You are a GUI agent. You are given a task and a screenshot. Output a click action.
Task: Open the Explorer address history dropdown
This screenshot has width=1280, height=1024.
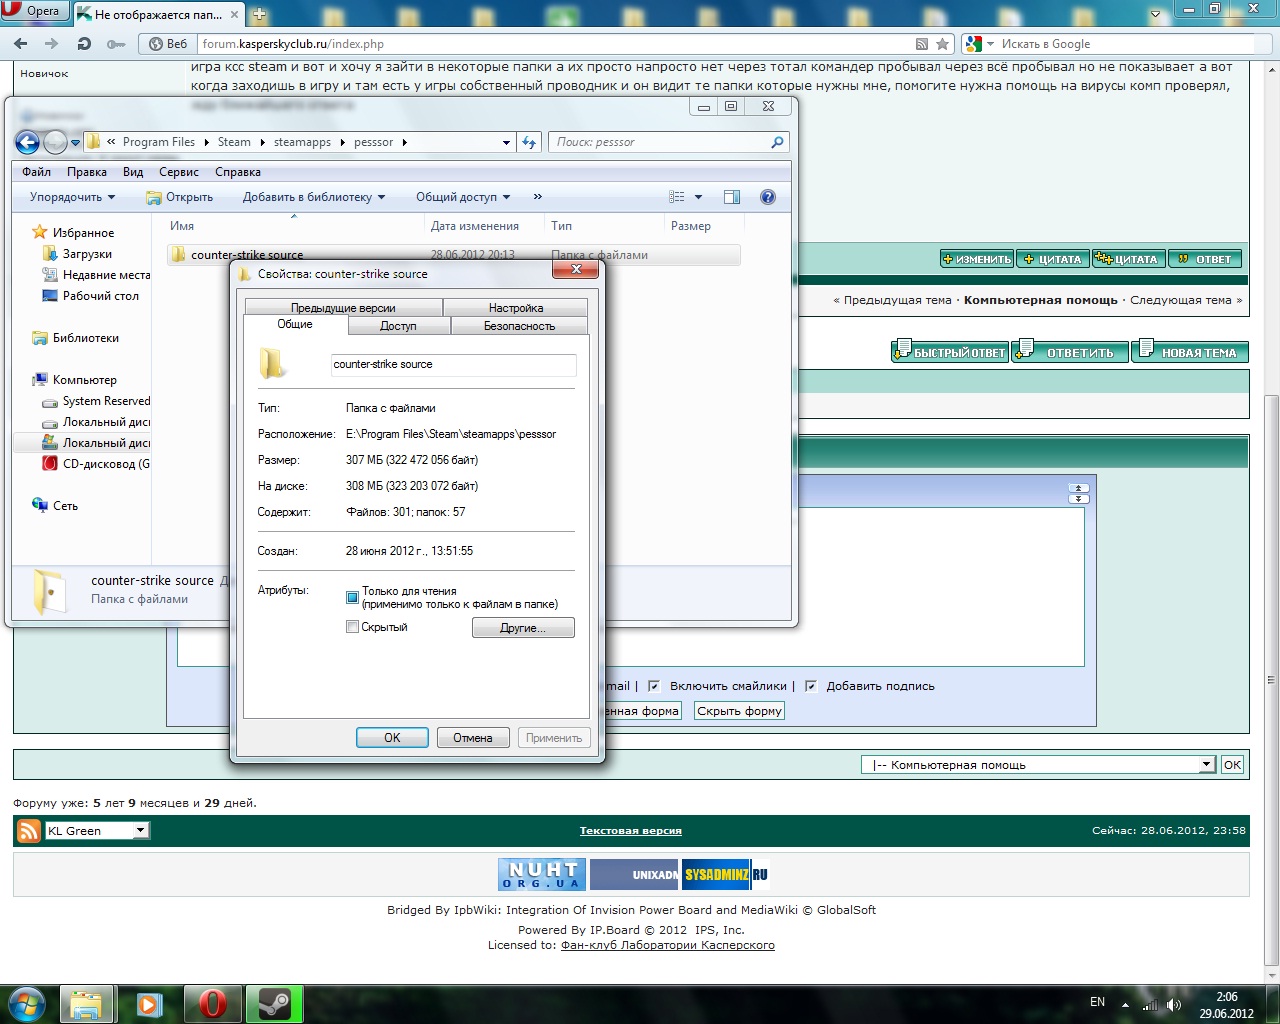tap(506, 142)
